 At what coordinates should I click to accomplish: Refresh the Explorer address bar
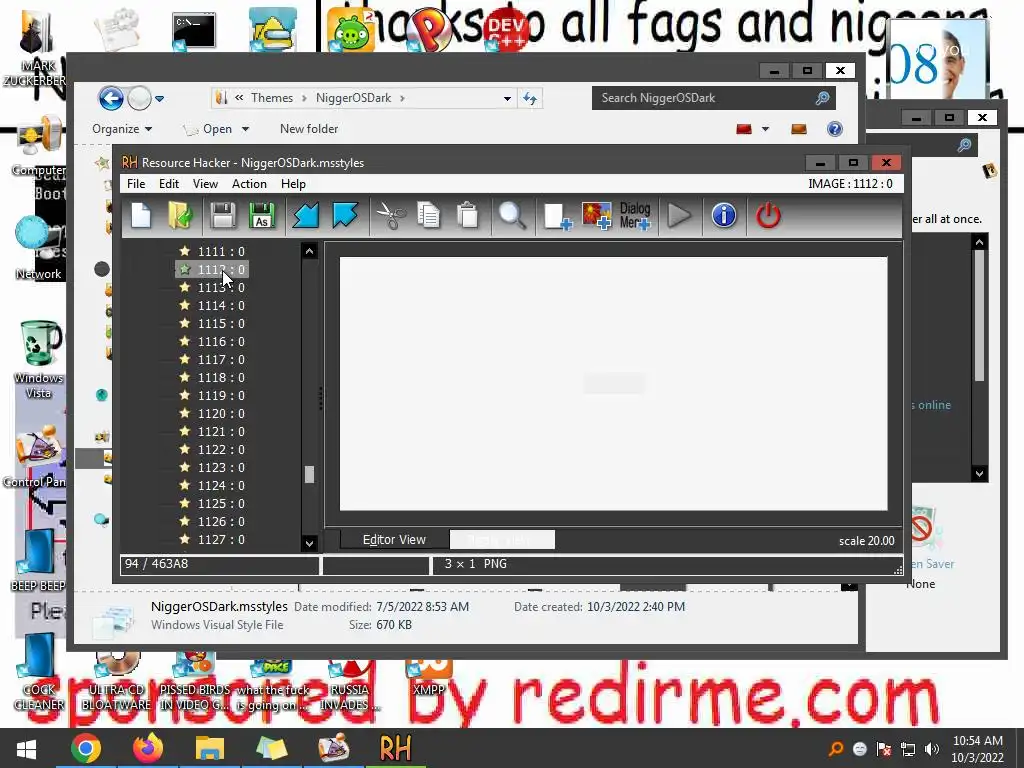pyautogui.click(x=530, y=99)
